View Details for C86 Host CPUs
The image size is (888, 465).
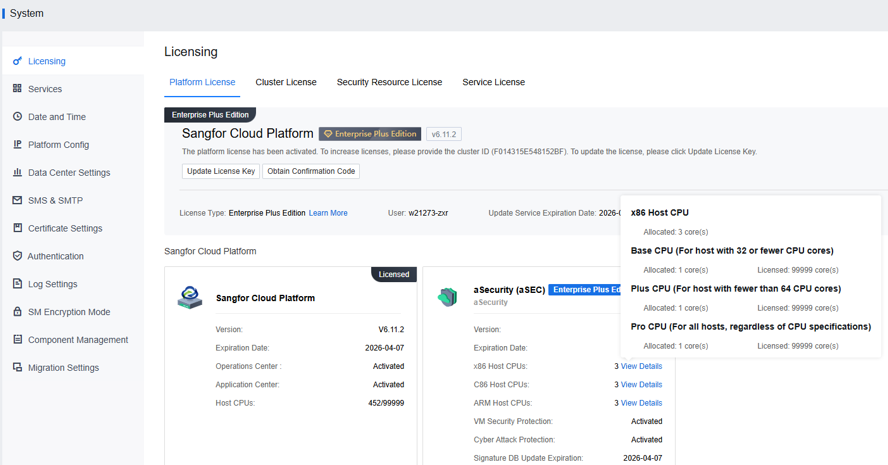click(x=641, y=385)
